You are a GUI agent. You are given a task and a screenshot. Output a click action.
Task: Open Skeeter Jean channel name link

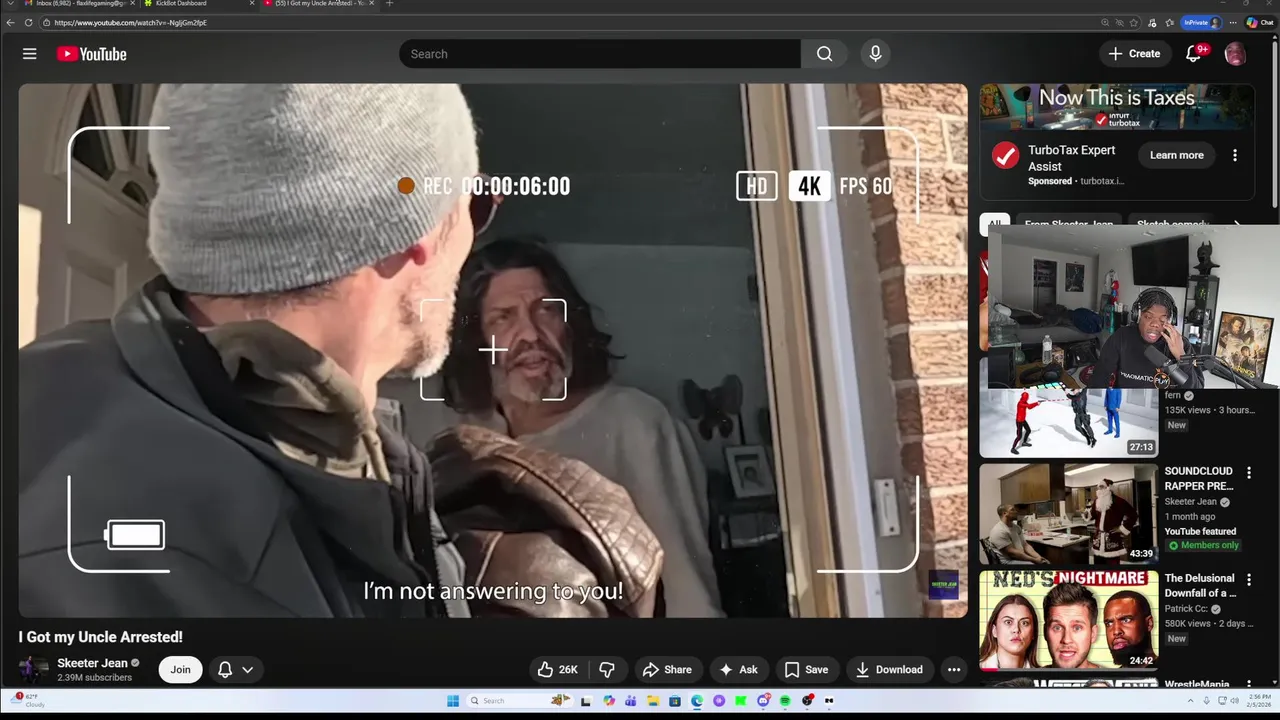(x=92, y=663)
